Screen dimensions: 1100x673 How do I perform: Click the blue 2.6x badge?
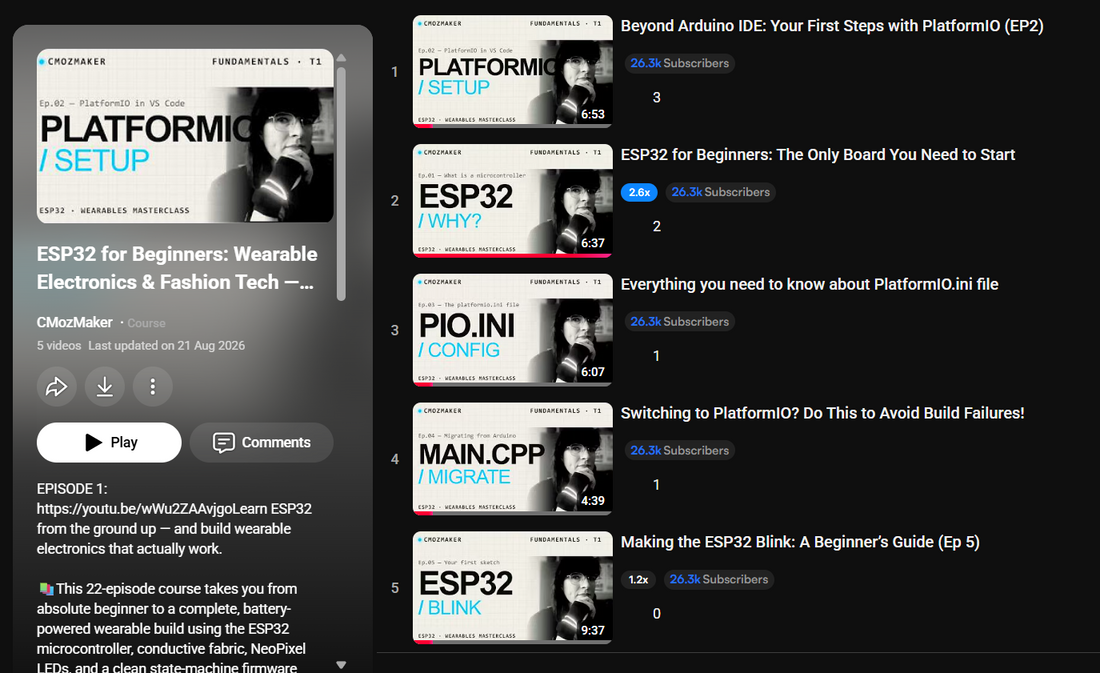coord(639,192)
